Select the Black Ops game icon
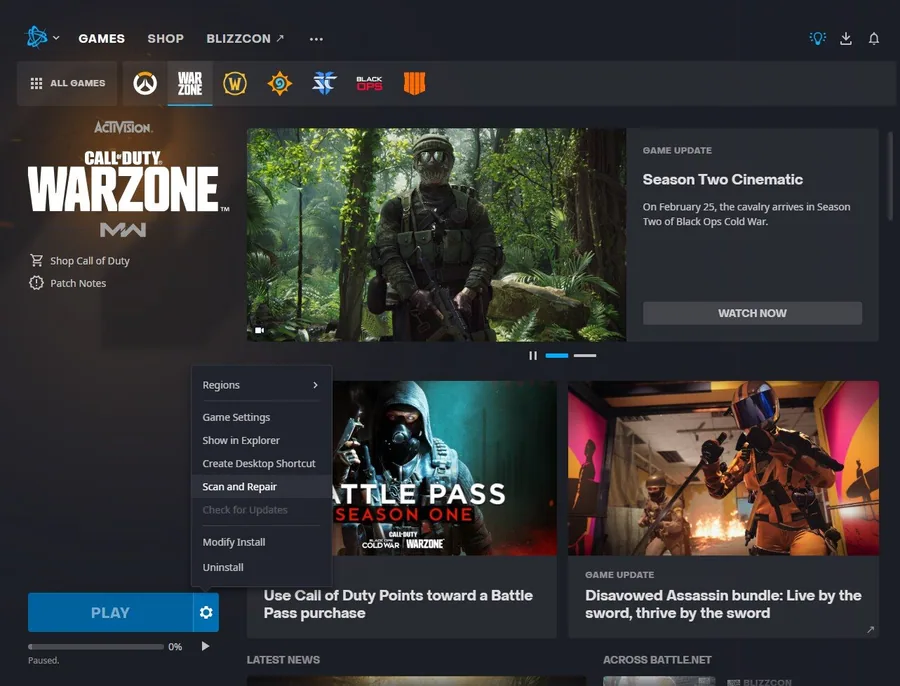The width and height of the screenshot is (900, 686). click(x=369, y=84)
